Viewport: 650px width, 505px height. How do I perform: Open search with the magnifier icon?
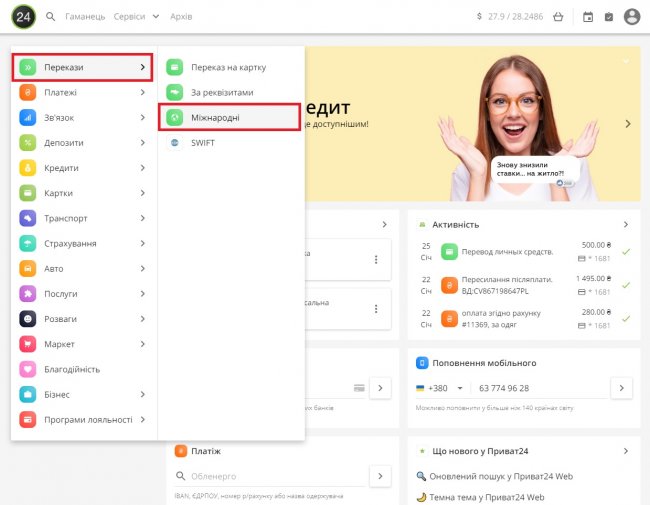tap(50, 17)
